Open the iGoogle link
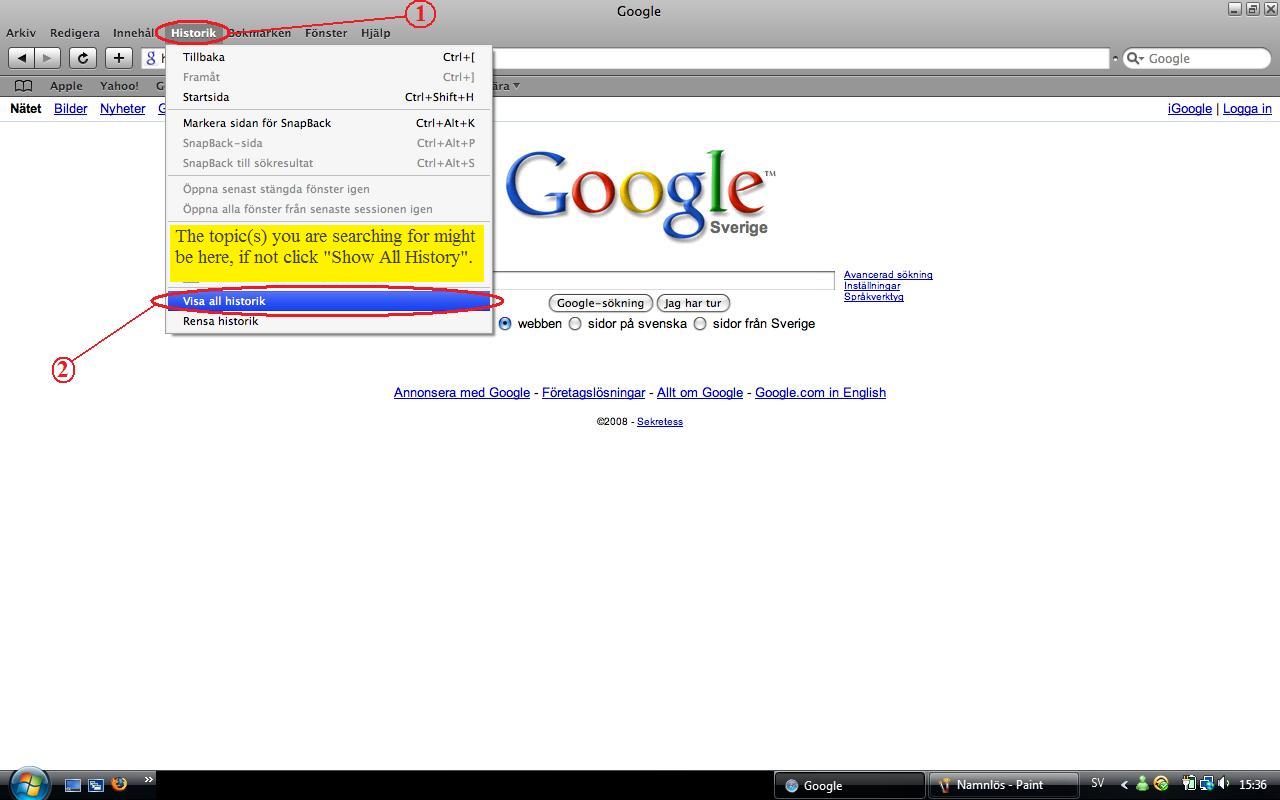The image size is (1280, 800). [x=1190, y=108]
